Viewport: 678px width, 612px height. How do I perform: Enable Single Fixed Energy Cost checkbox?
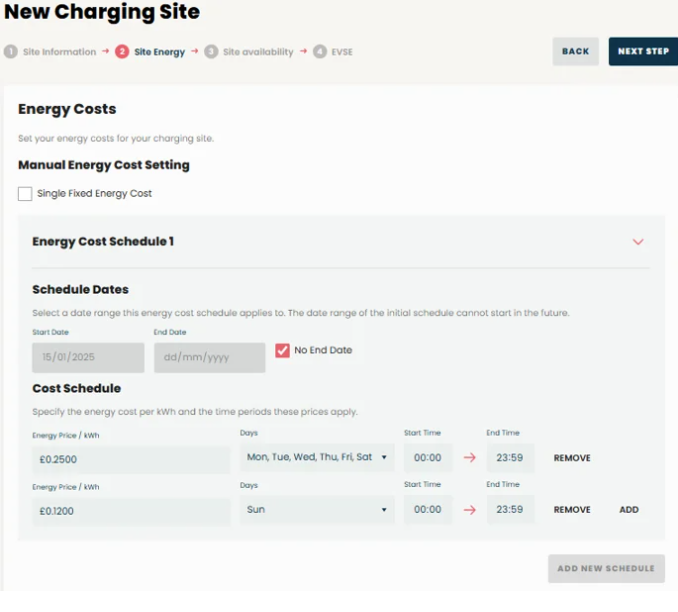[x=25, y=194]
